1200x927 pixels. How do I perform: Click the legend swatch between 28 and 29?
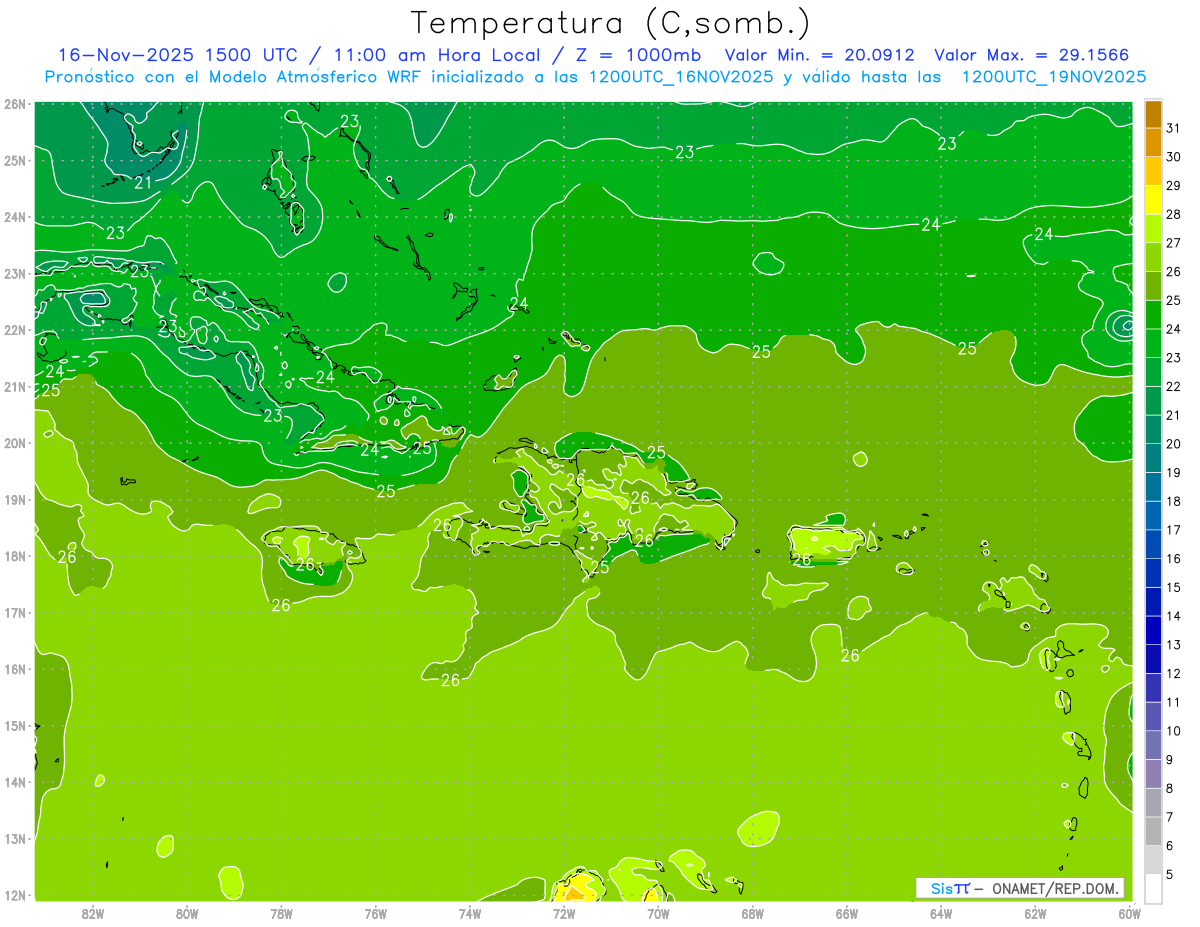pos(1153,200)
